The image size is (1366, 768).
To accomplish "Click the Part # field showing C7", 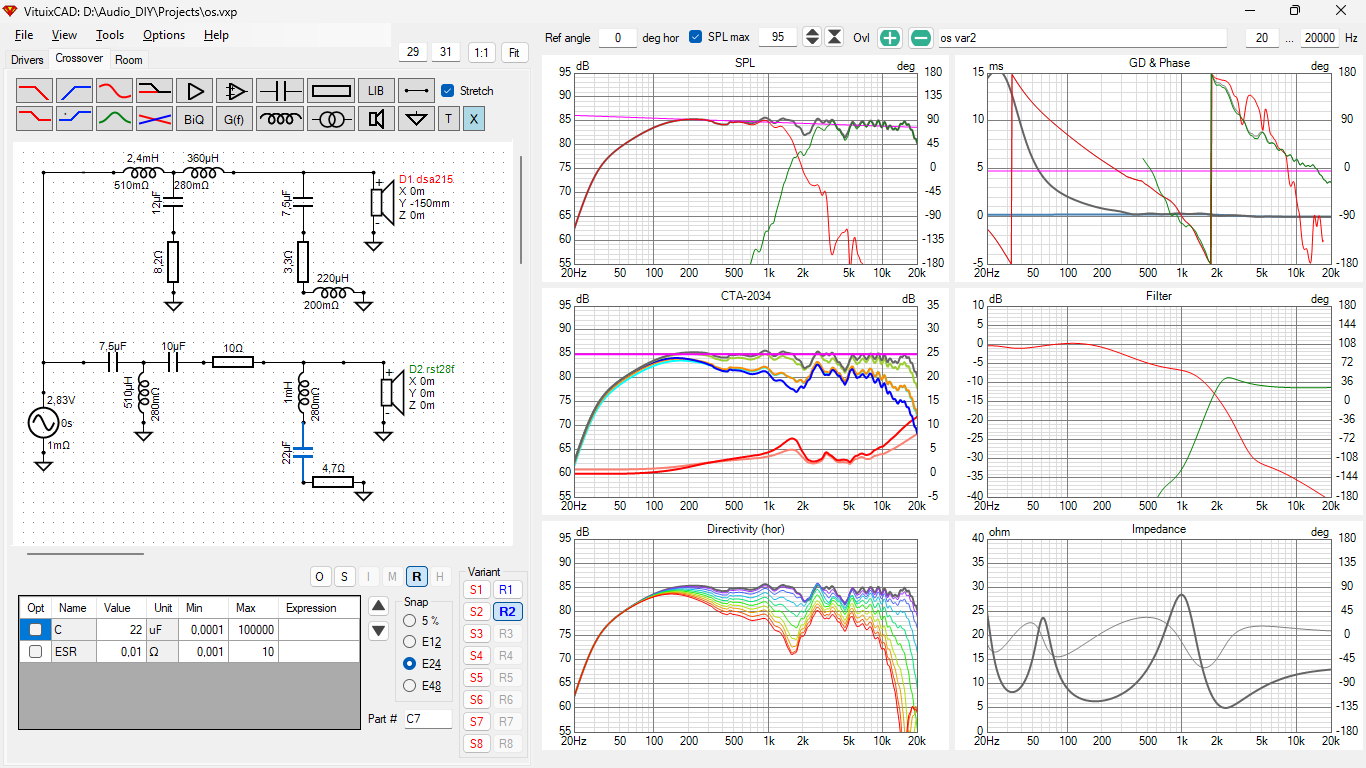I will (x=428, y=719).
